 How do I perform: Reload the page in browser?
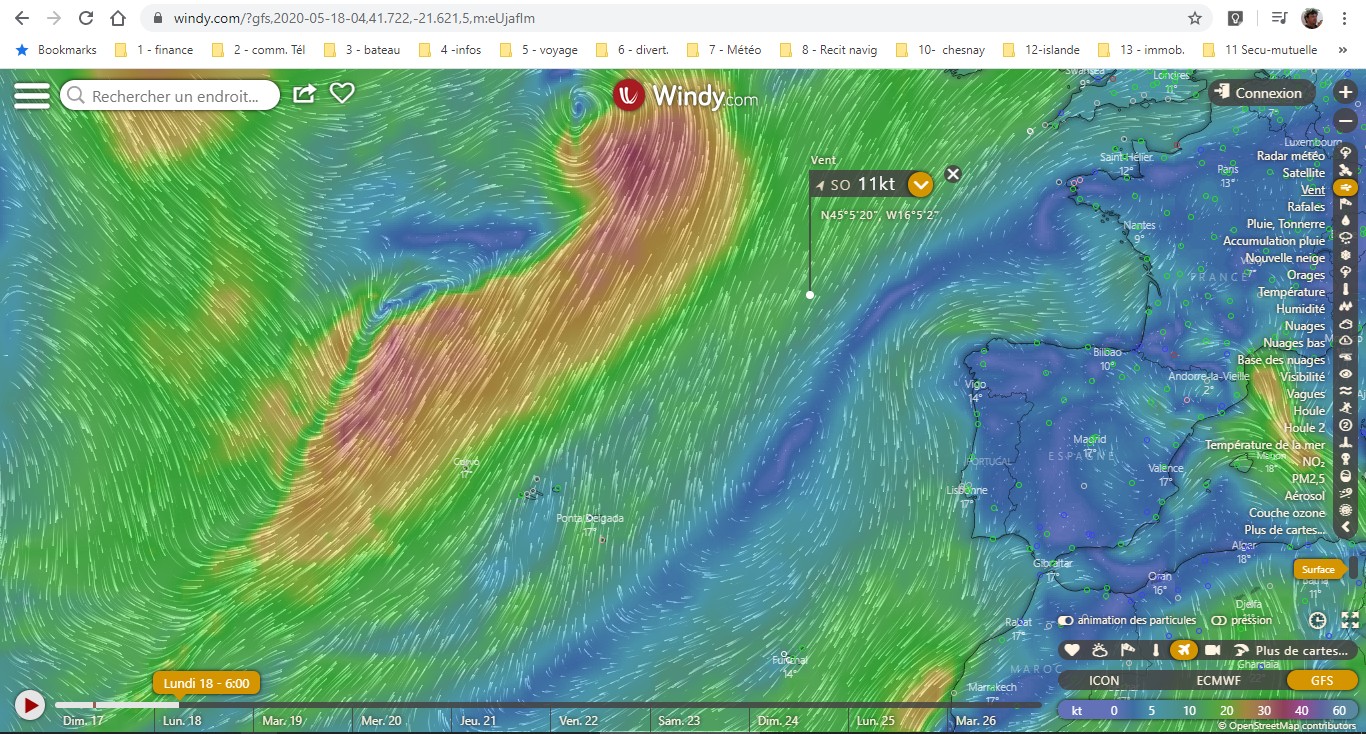pyautogui.click(x=86, y=18)
